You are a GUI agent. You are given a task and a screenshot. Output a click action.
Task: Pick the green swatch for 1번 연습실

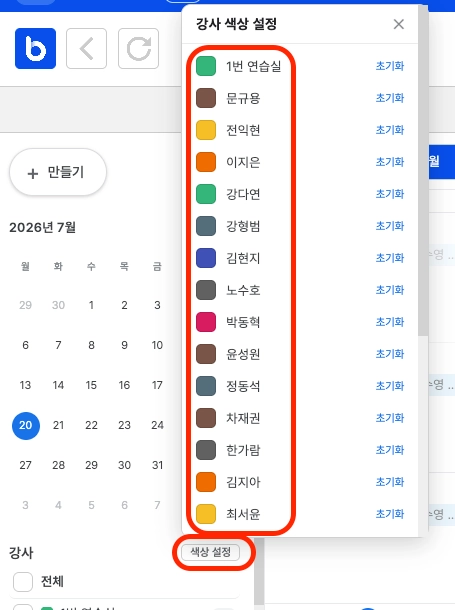(206, 66)
